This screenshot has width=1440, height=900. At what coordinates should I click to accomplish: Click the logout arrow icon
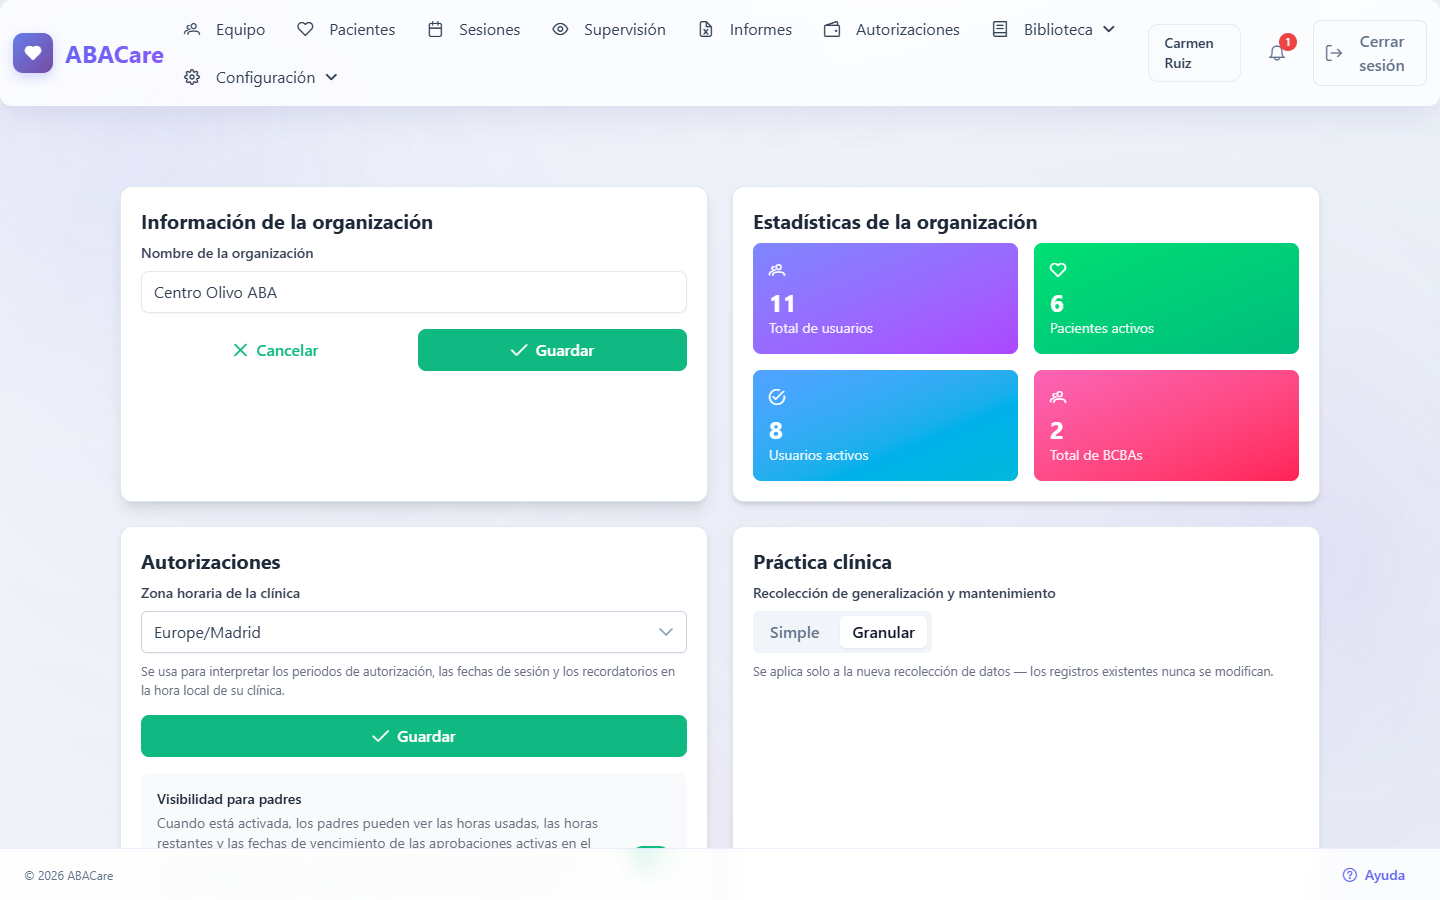(1334, 53)
